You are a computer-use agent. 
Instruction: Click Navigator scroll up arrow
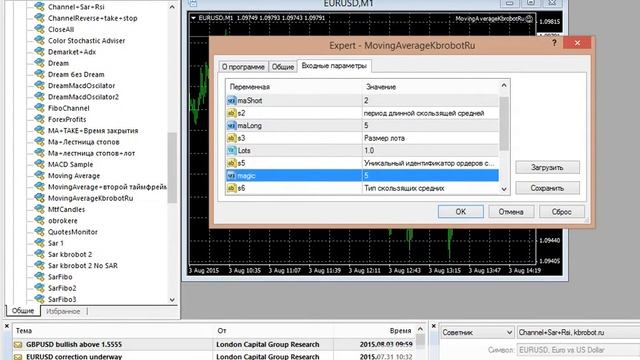172,7
